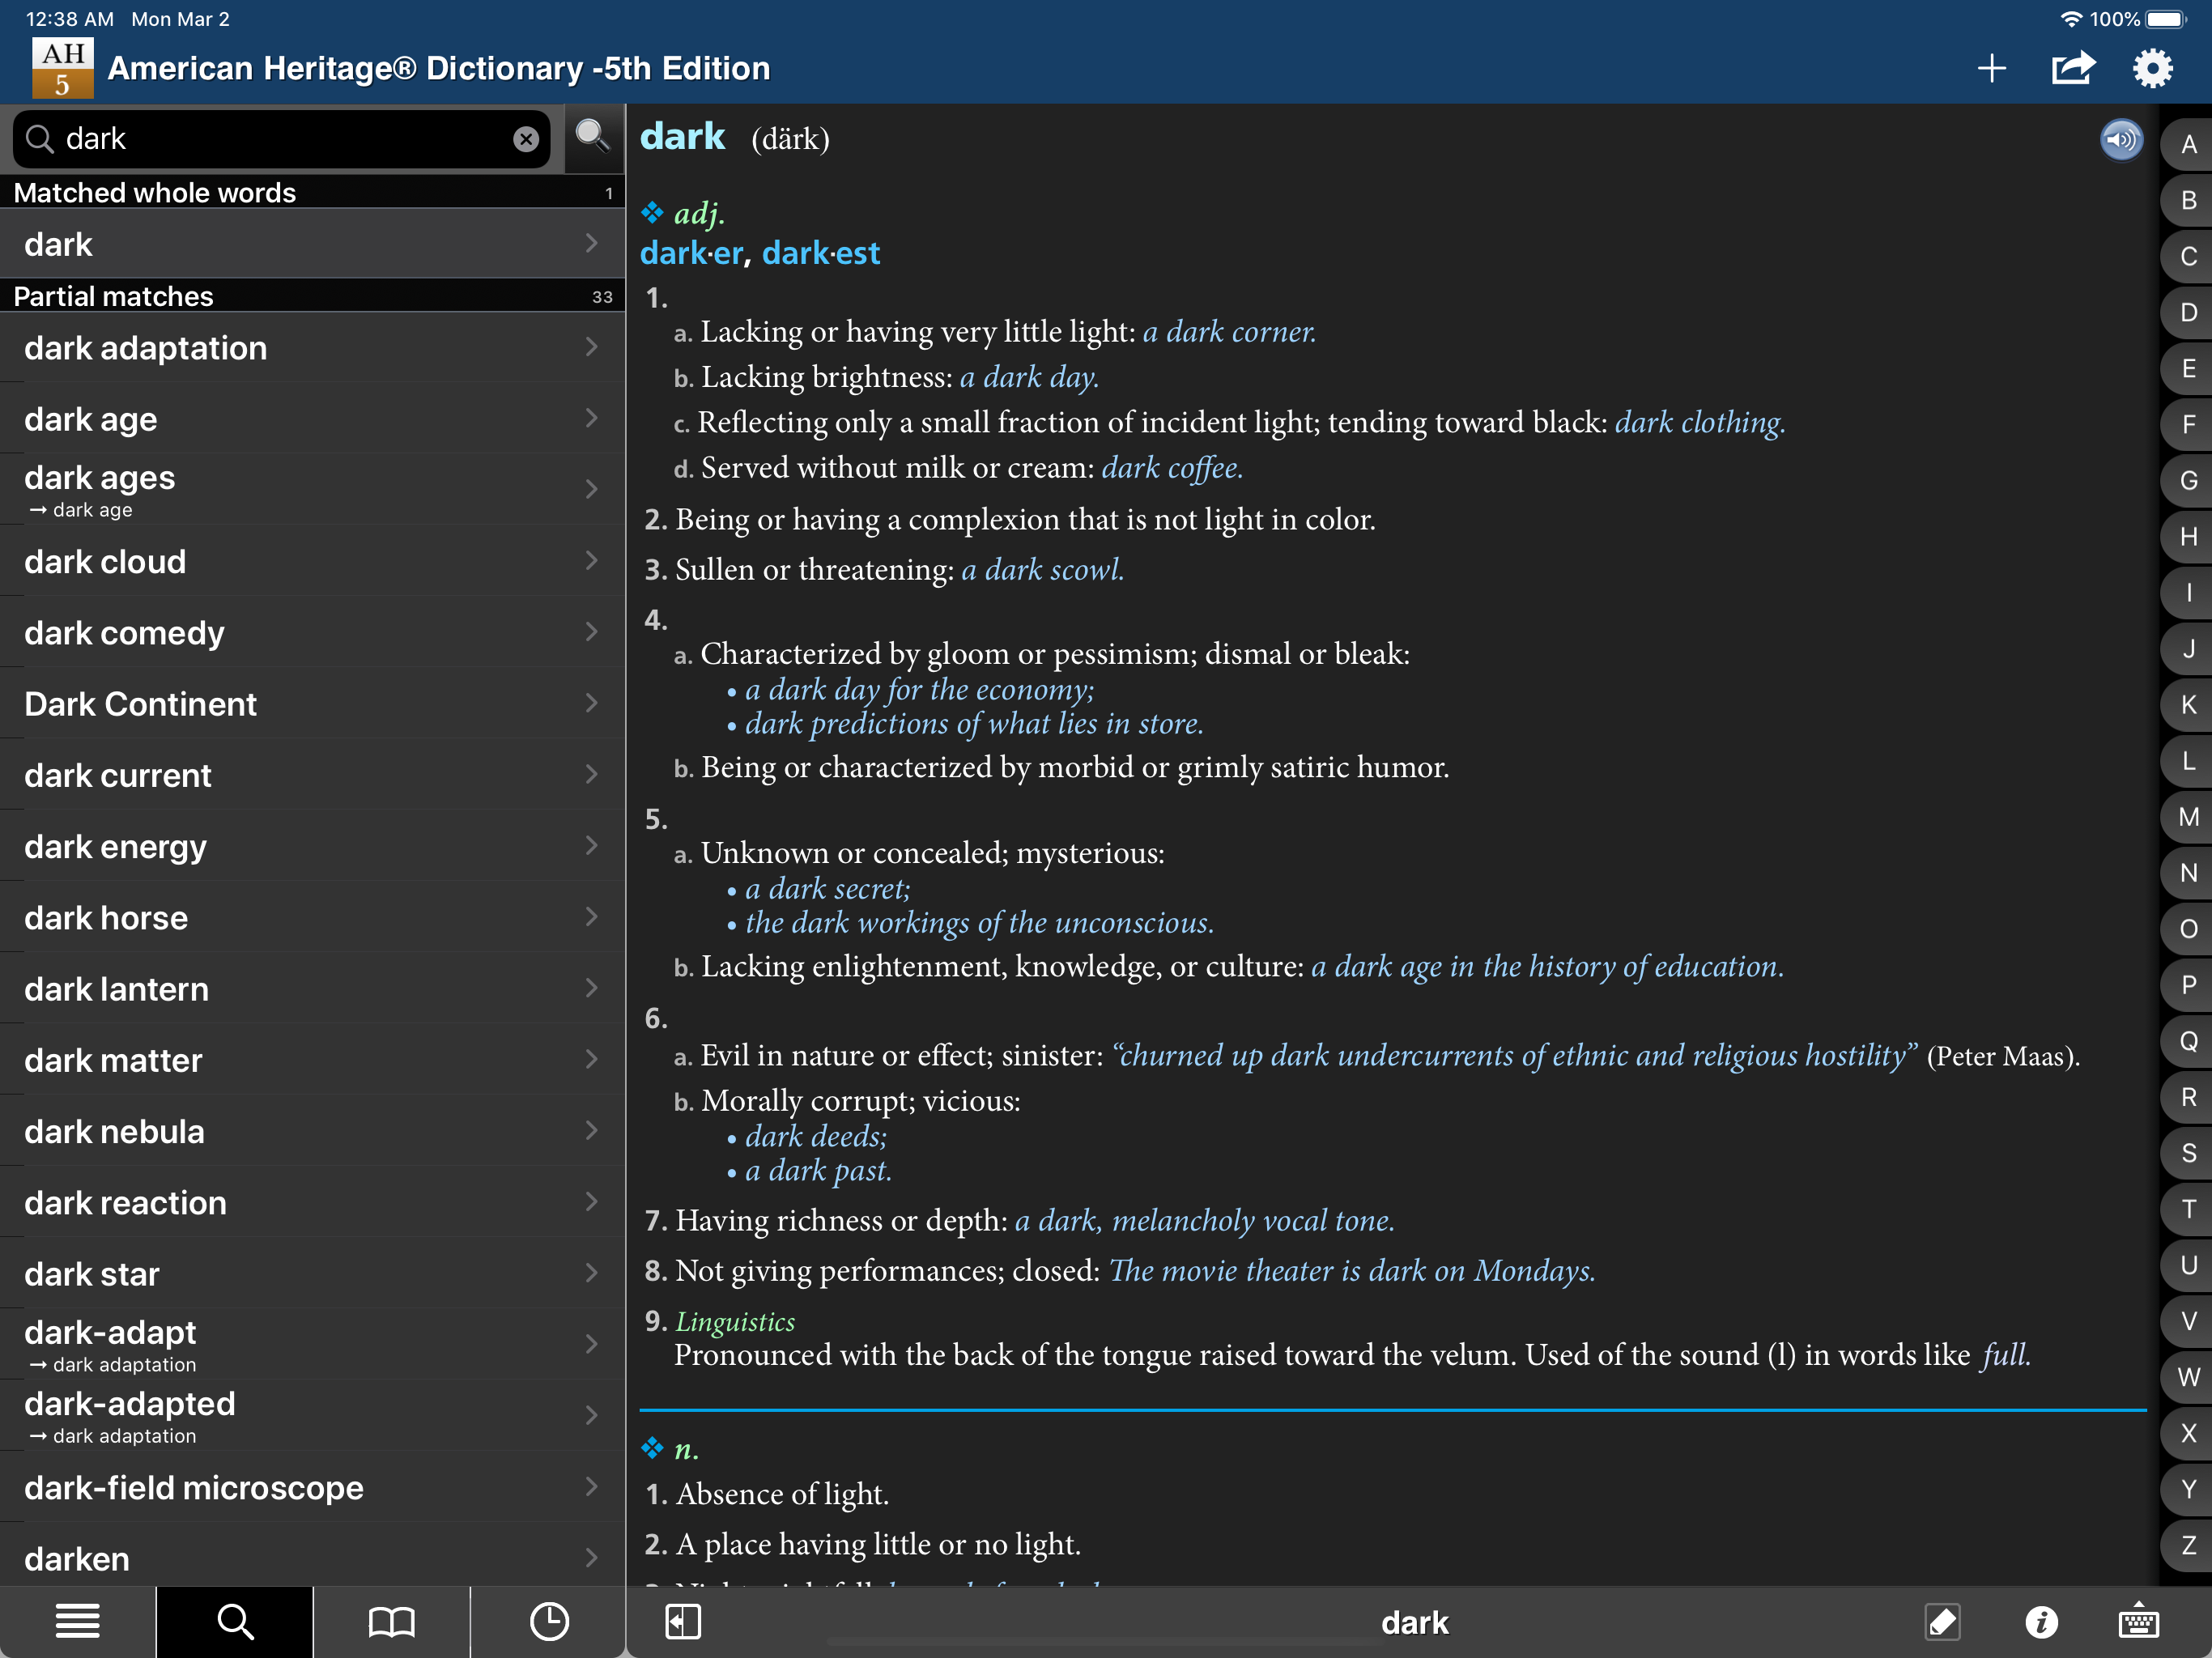Play pronunciation with the speaker icon
2212x1658 pixels.
coord(2120,140)
